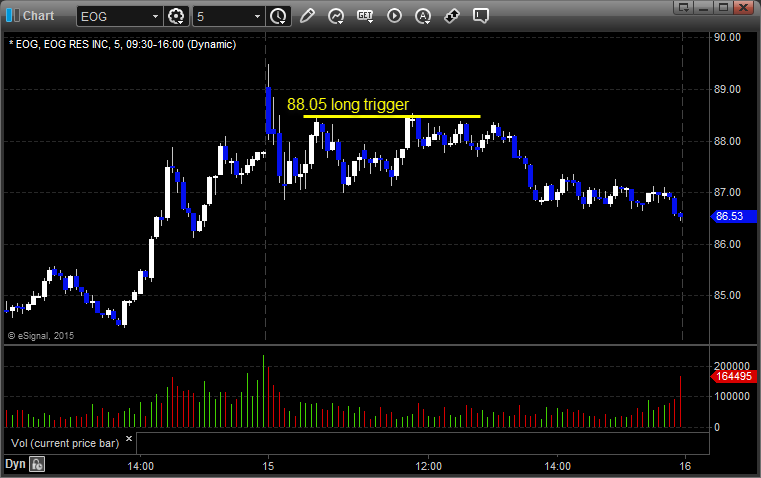This screenshot has width=761, height=478.
Task: Click the 86.00 price axis label
Action: [727, 244]
